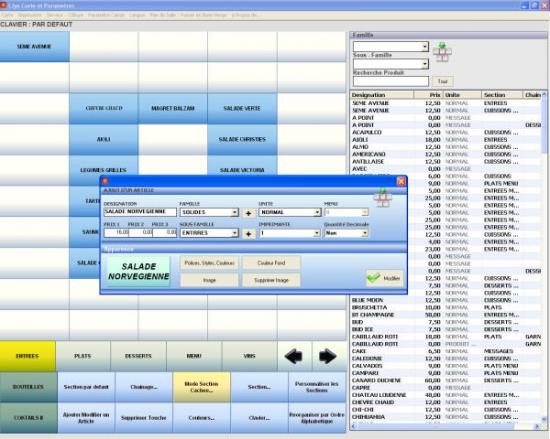Click the plus button beside FAMILLE dropdown
This screenshot has height=439, width=550.
(x=248, y=212)
